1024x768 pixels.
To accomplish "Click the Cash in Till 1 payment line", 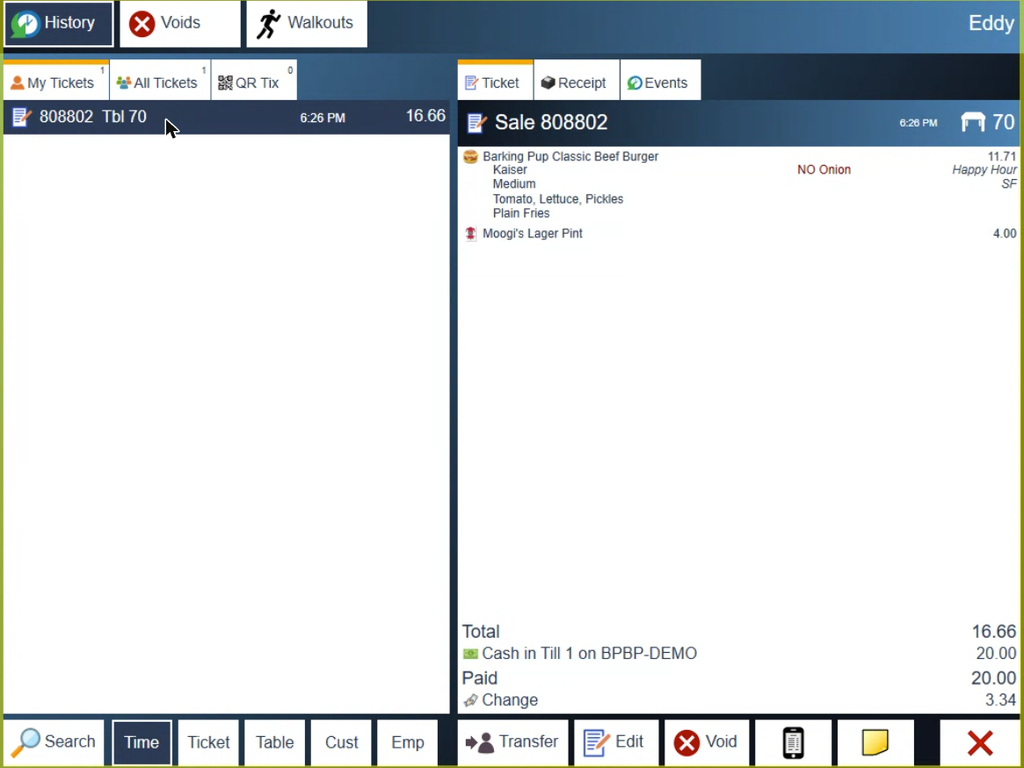I will pos(739,653).
